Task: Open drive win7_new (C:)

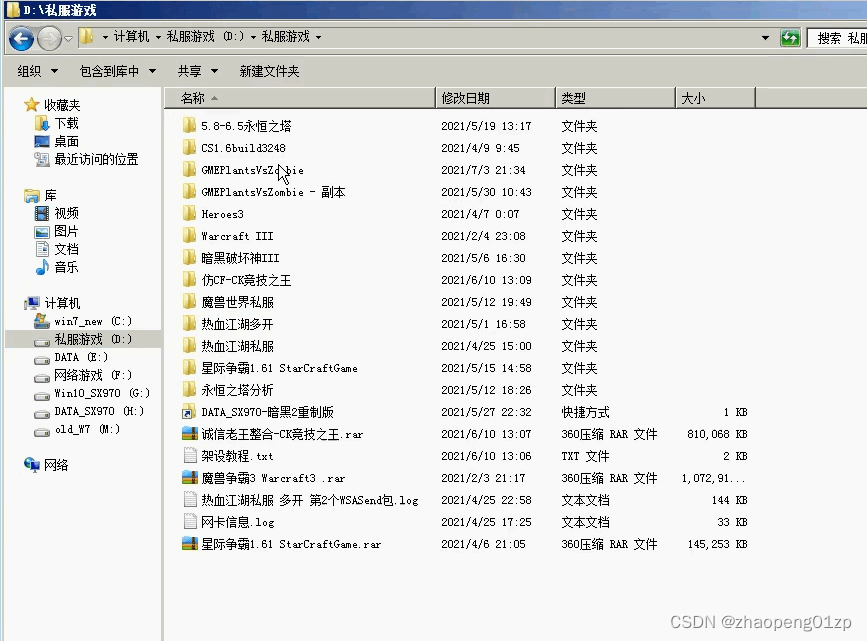Action: point(93,321)
